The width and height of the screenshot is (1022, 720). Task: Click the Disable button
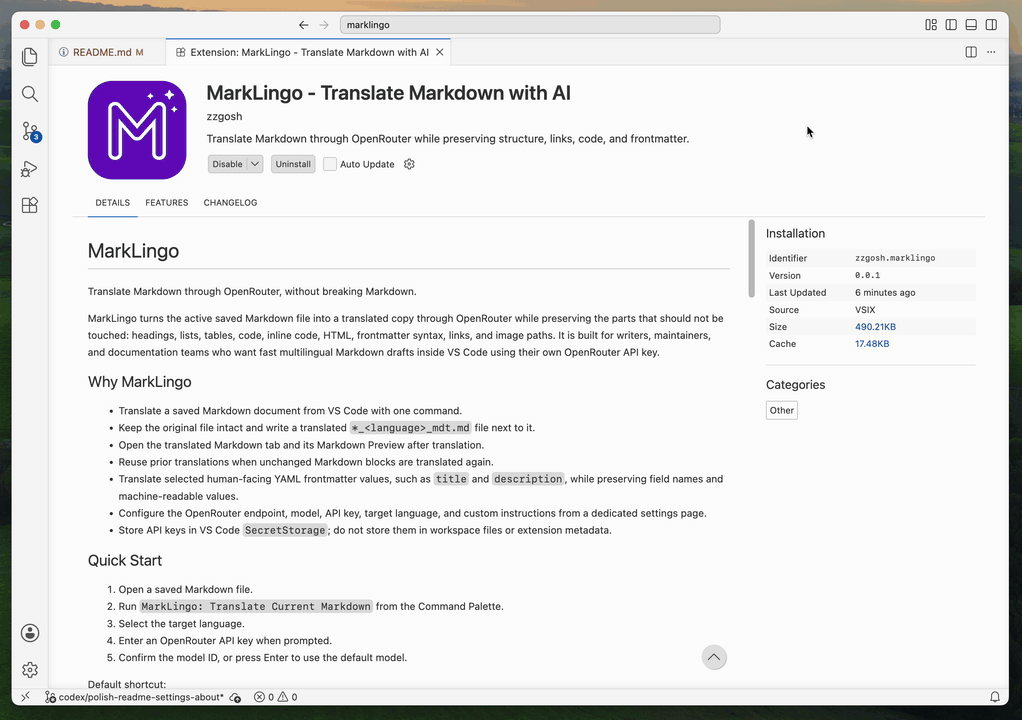pos(227,164)
